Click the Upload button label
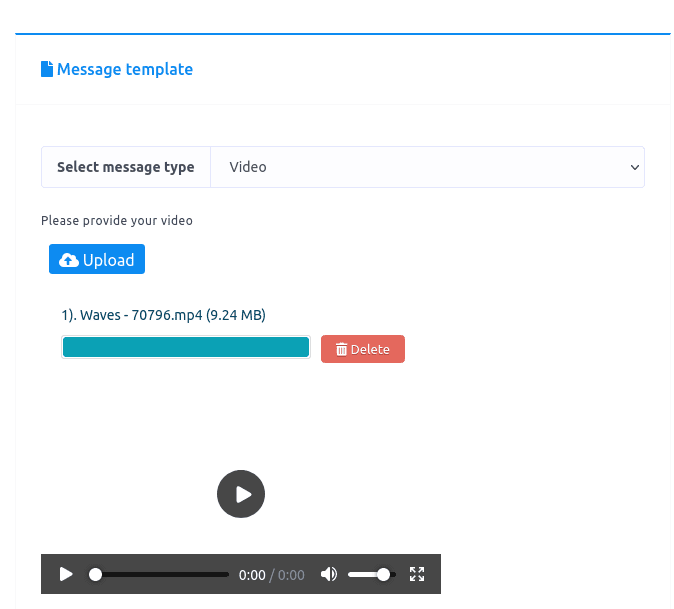 108,260
